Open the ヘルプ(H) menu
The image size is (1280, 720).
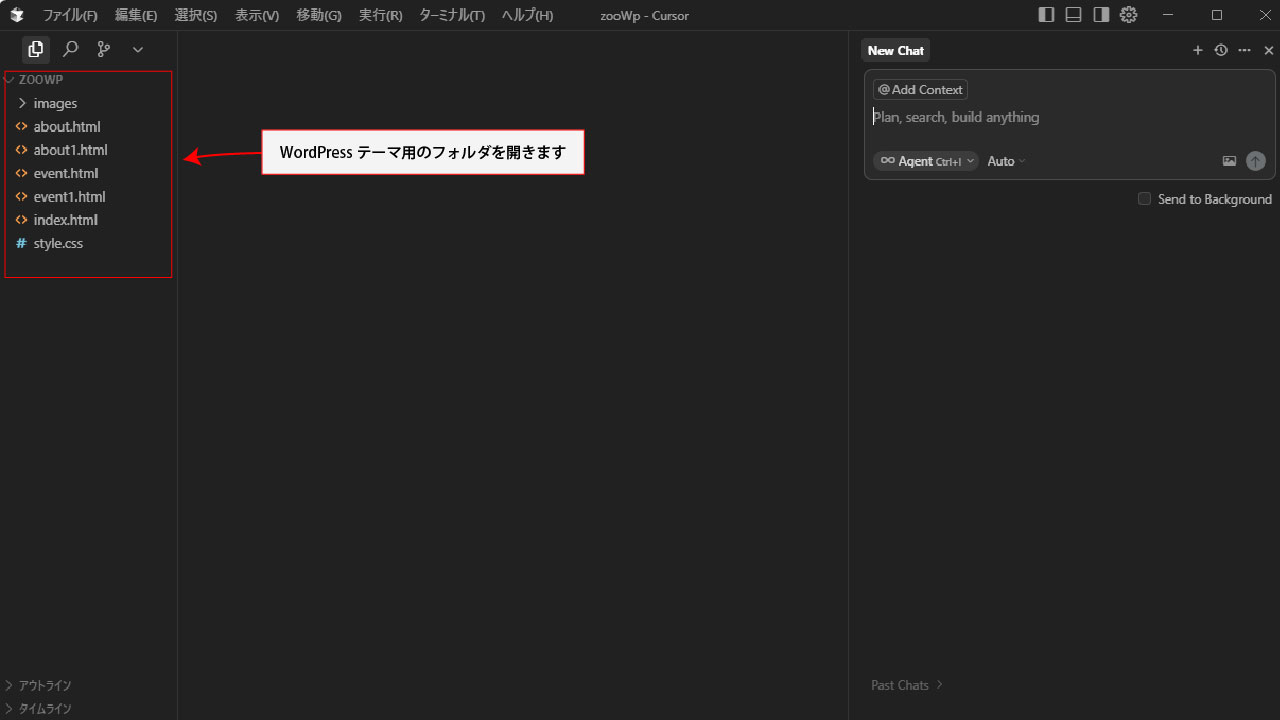[x=527, y=15]
